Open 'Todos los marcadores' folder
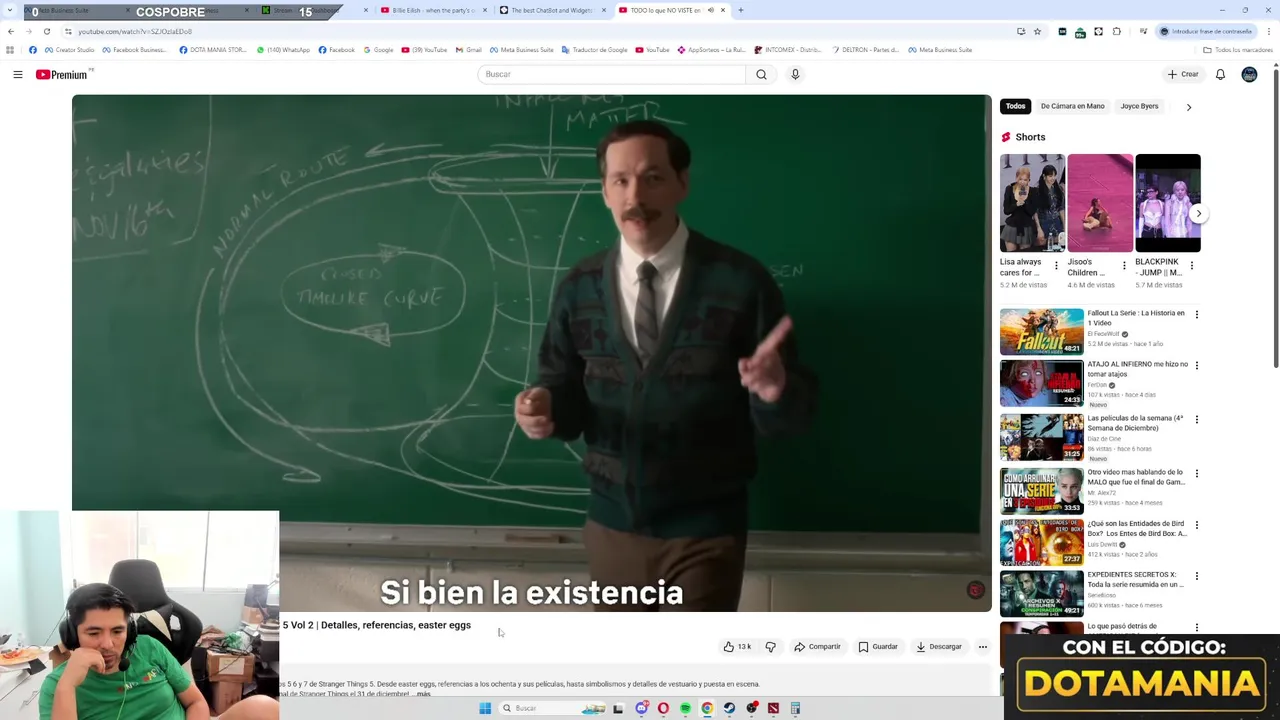 click(x=1238, y=50)
